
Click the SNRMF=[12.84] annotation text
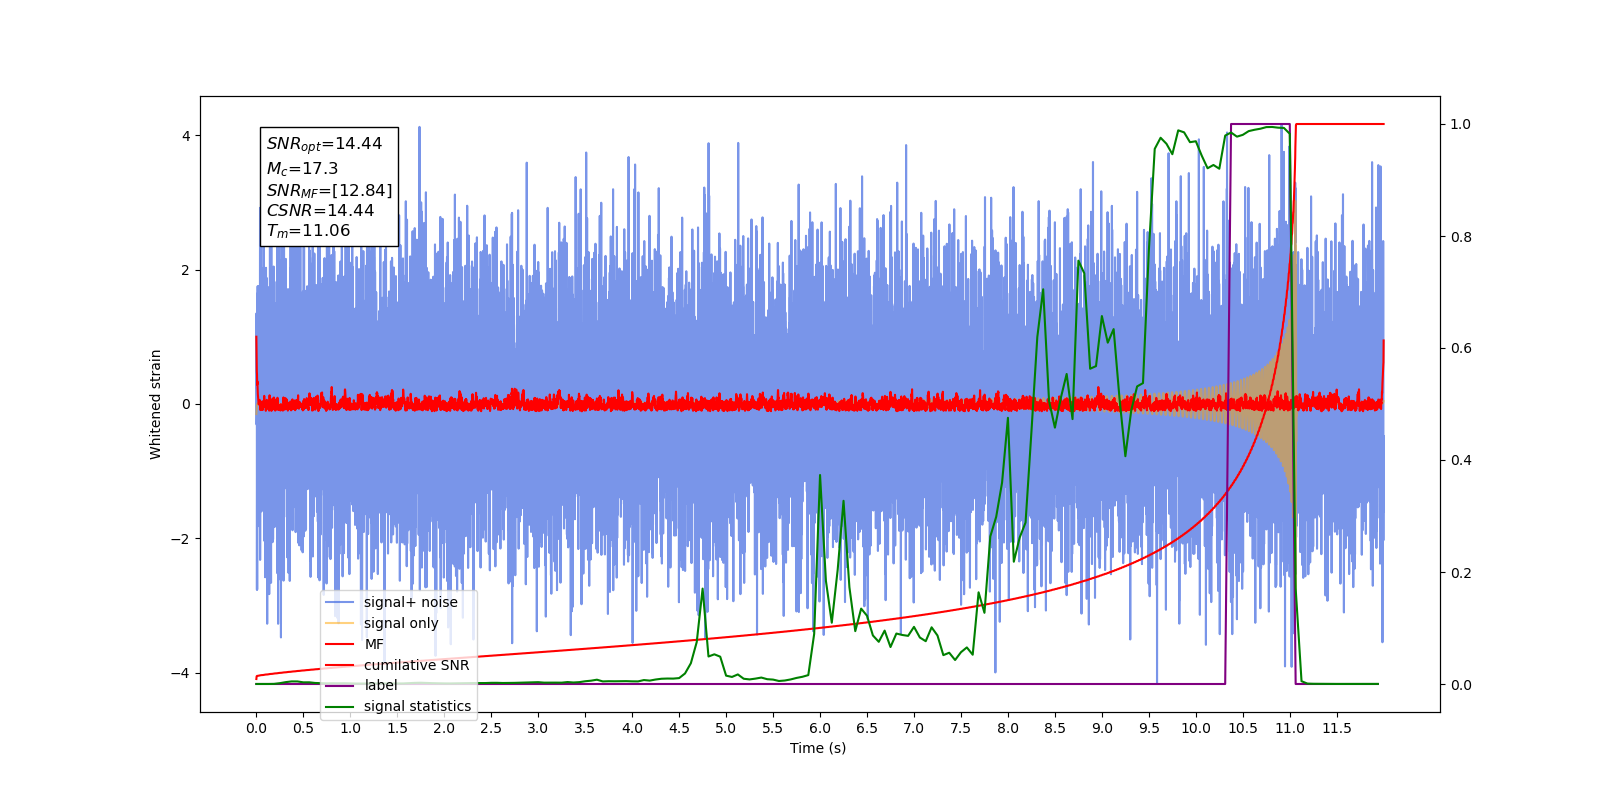tap(329, 190)
